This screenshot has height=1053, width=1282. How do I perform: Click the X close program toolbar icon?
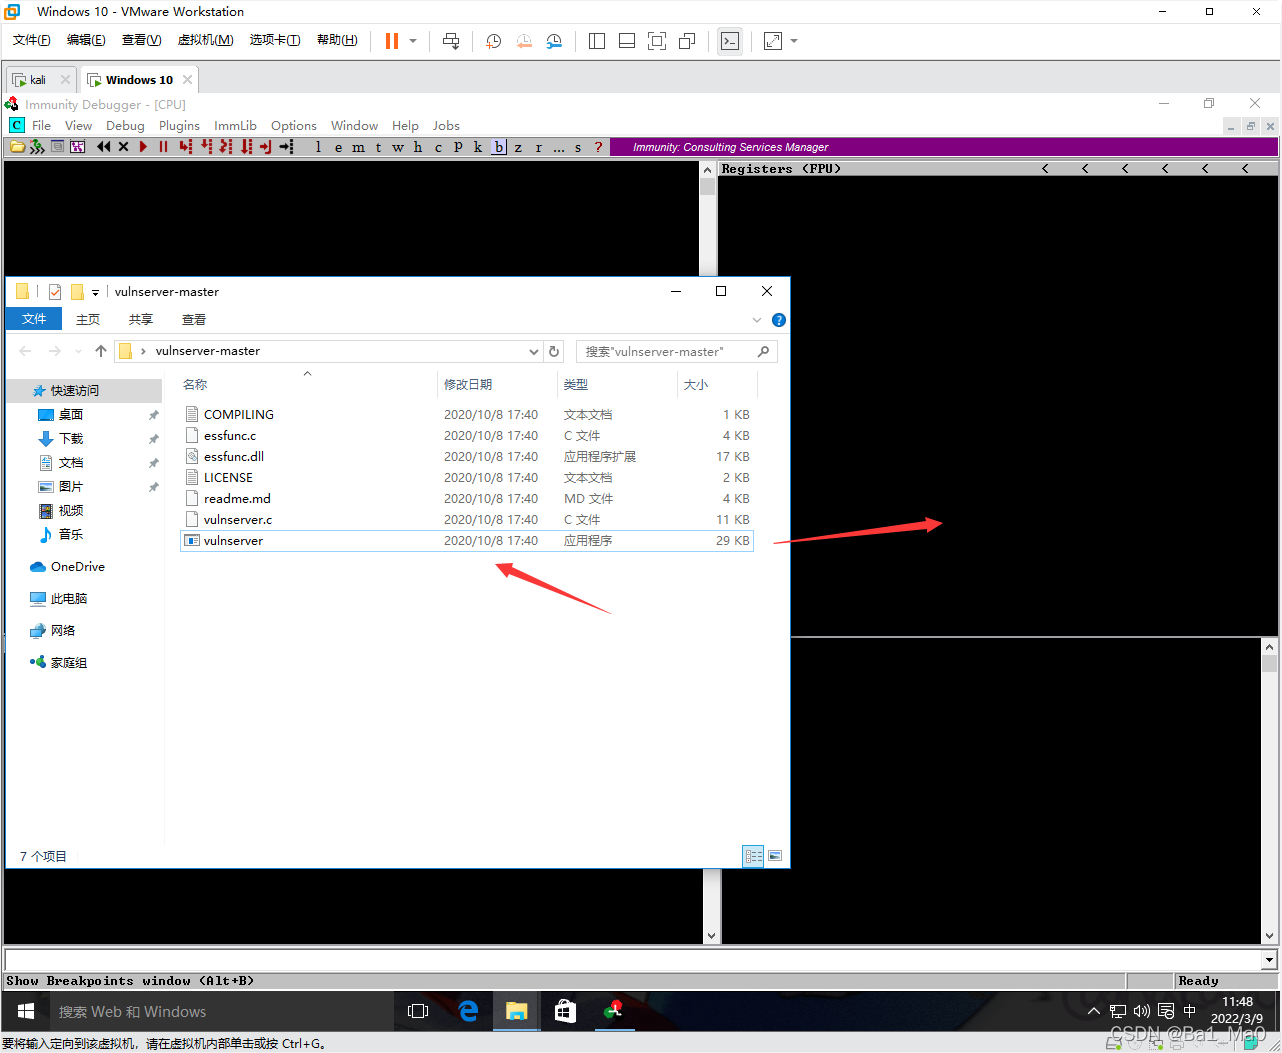tap(124, 147)
